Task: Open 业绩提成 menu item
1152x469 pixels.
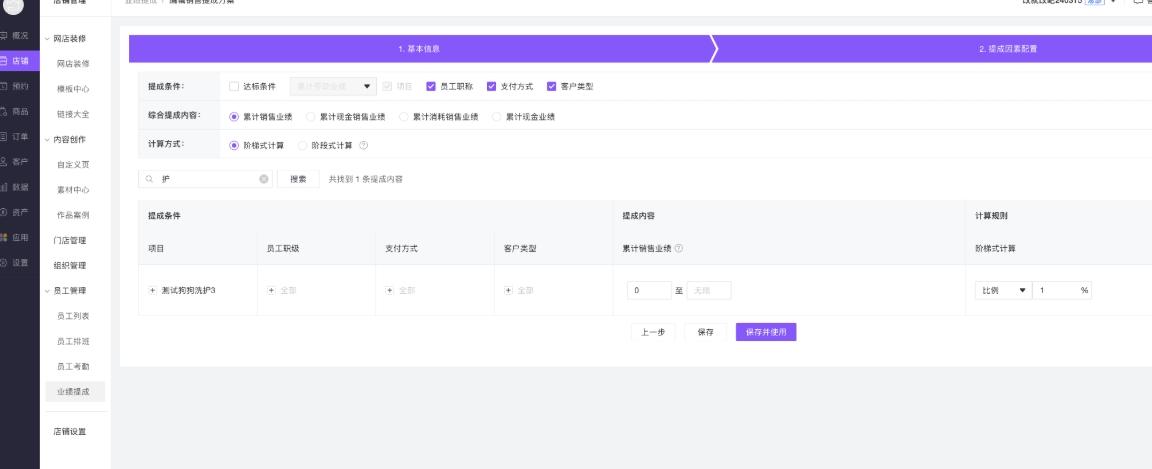Action: [x=73, y=391]
